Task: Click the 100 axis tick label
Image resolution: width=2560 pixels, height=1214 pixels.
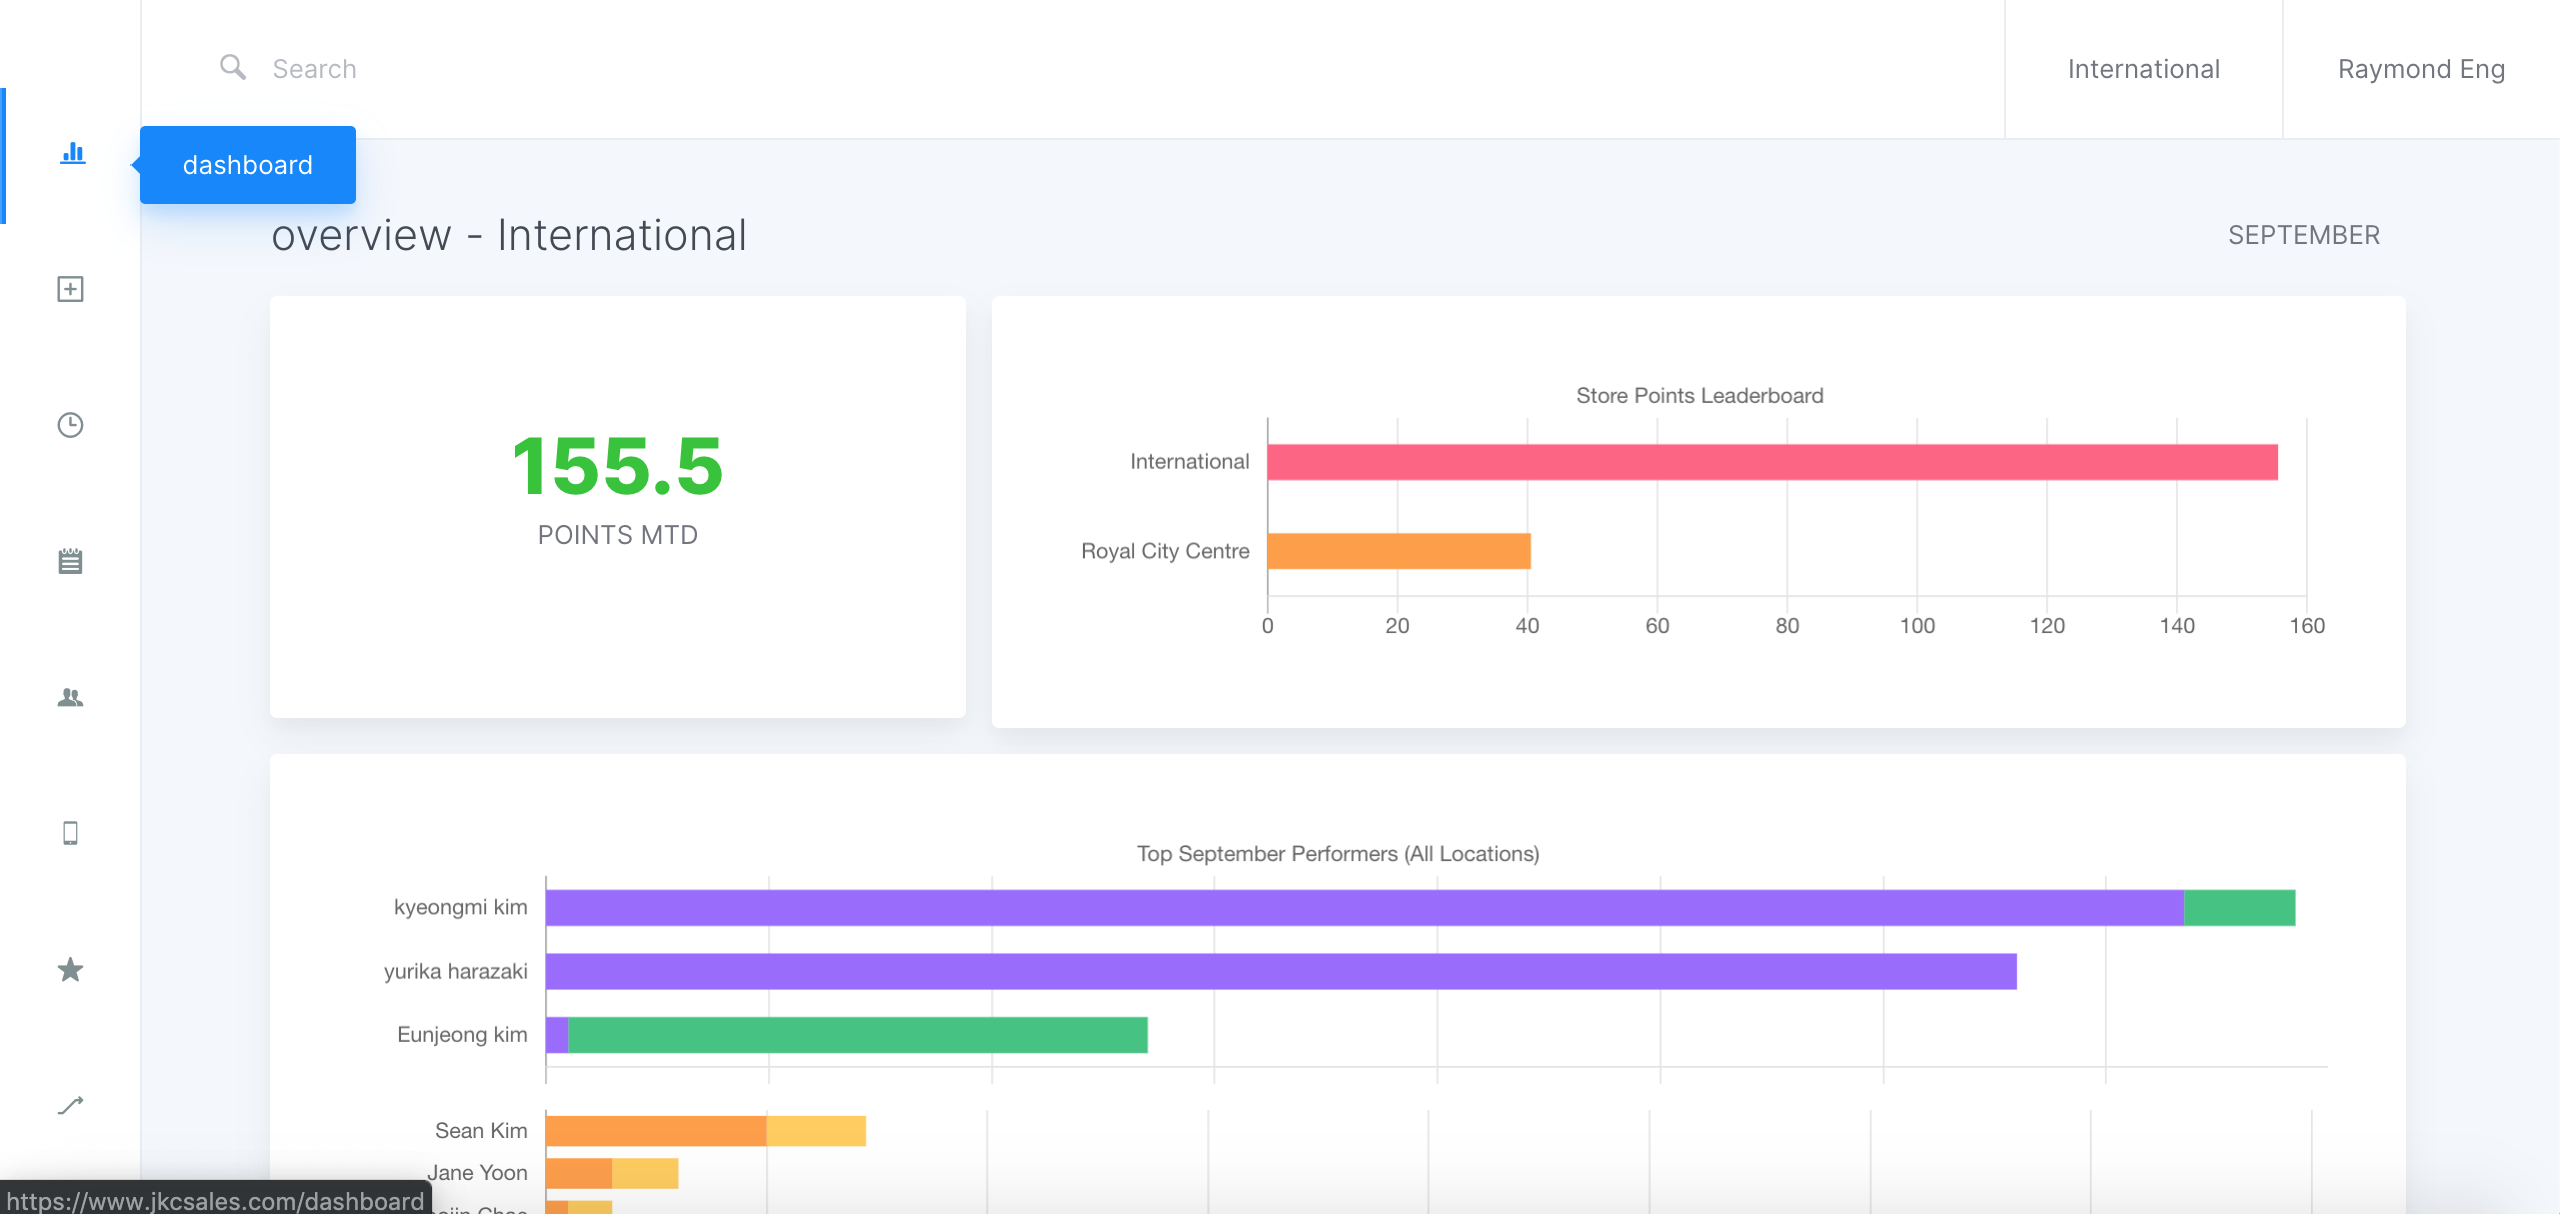Action: 1917,626
